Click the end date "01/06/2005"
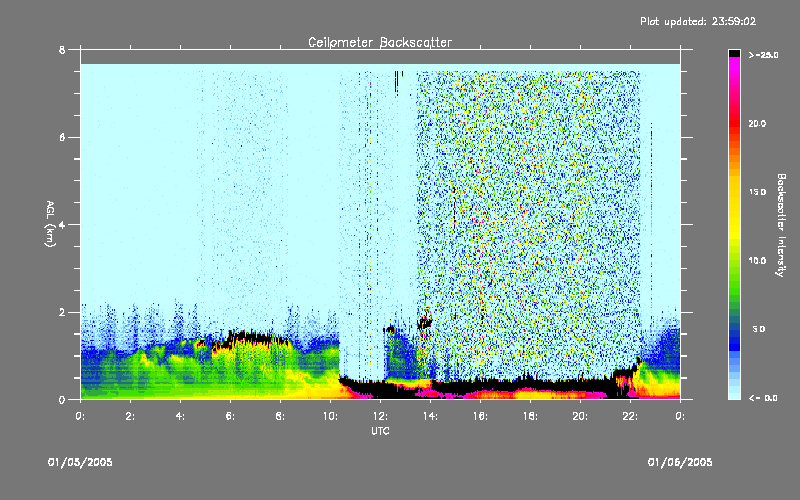The width and height of the screenshot is (800, 500). pos(680,462)
